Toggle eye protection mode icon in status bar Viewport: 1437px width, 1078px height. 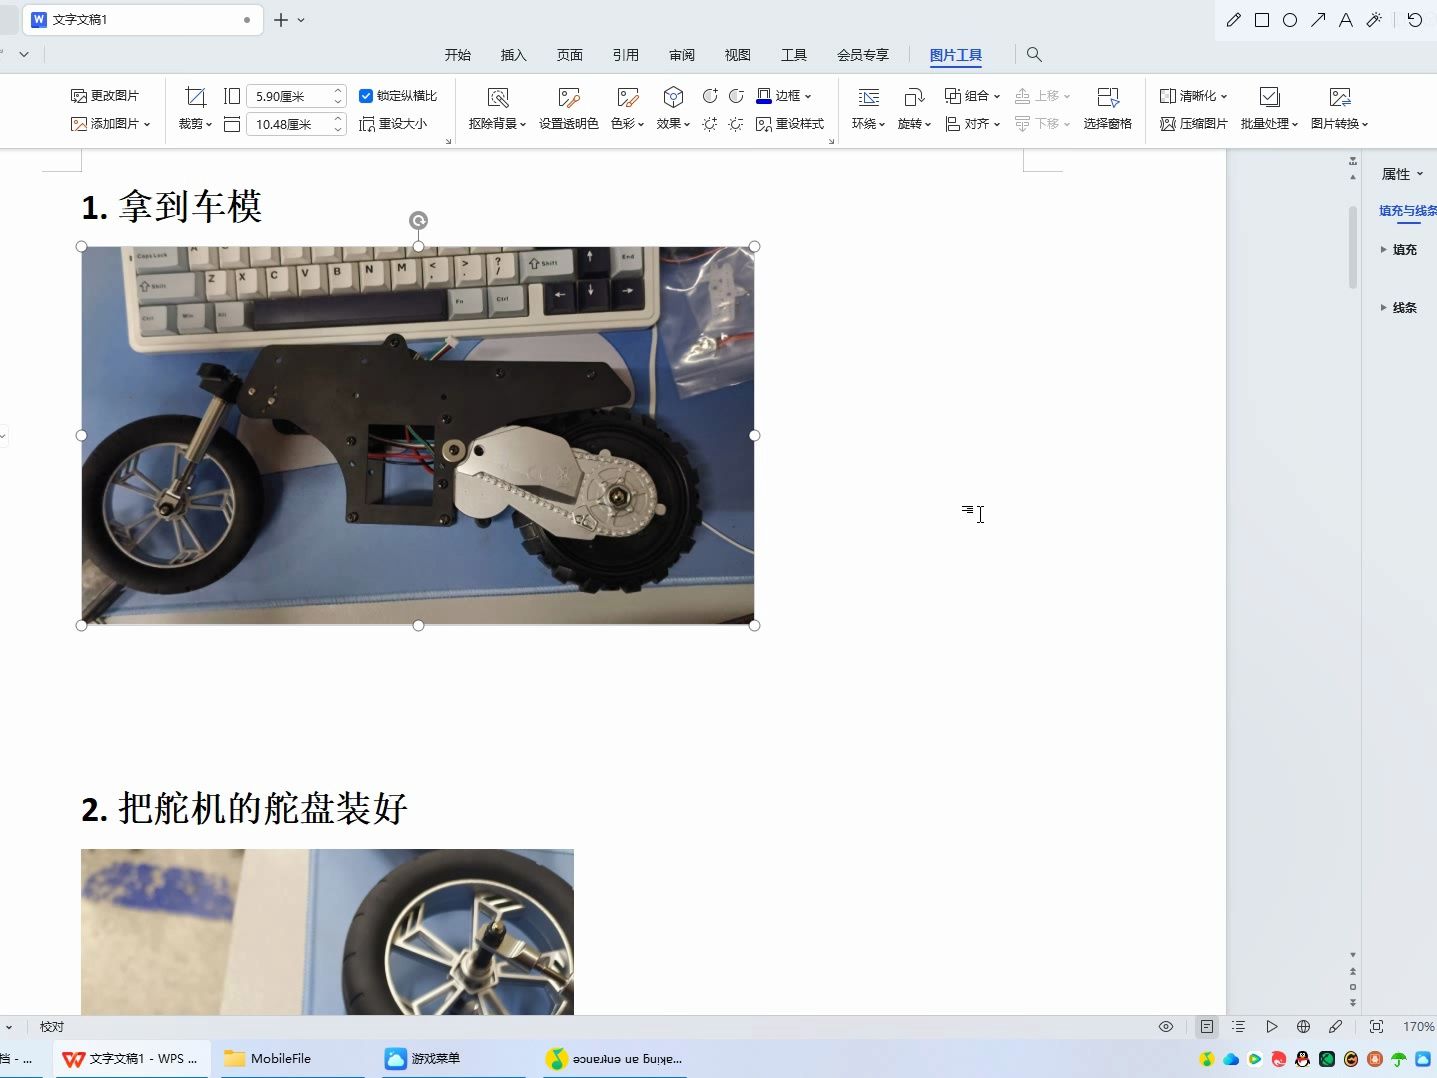click(1166, 1027)
